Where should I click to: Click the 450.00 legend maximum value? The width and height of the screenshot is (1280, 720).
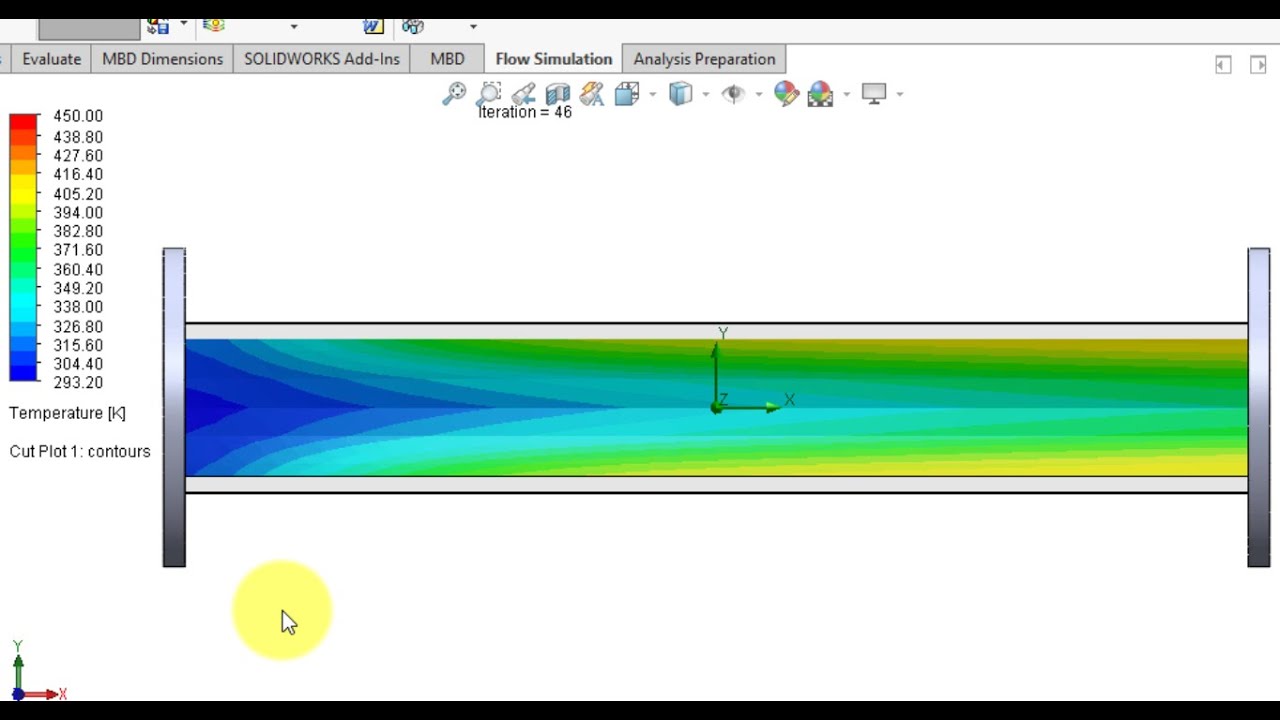point(78,116)
